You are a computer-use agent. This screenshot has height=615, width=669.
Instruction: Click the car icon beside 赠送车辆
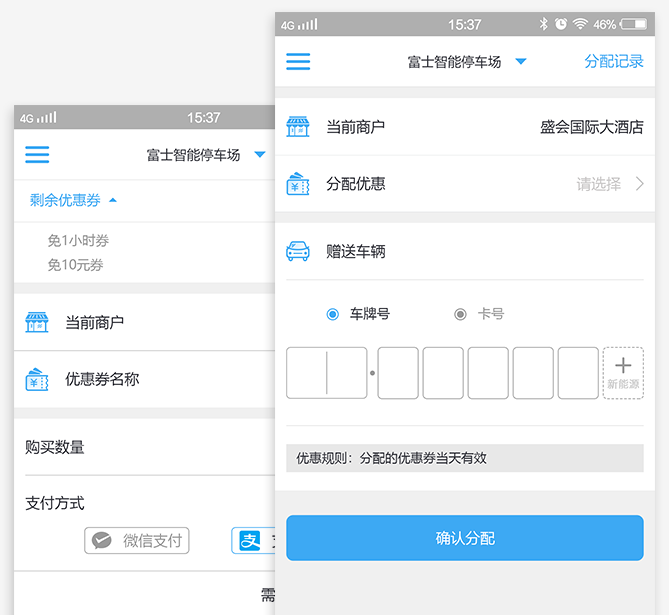[x=298, y=251]
